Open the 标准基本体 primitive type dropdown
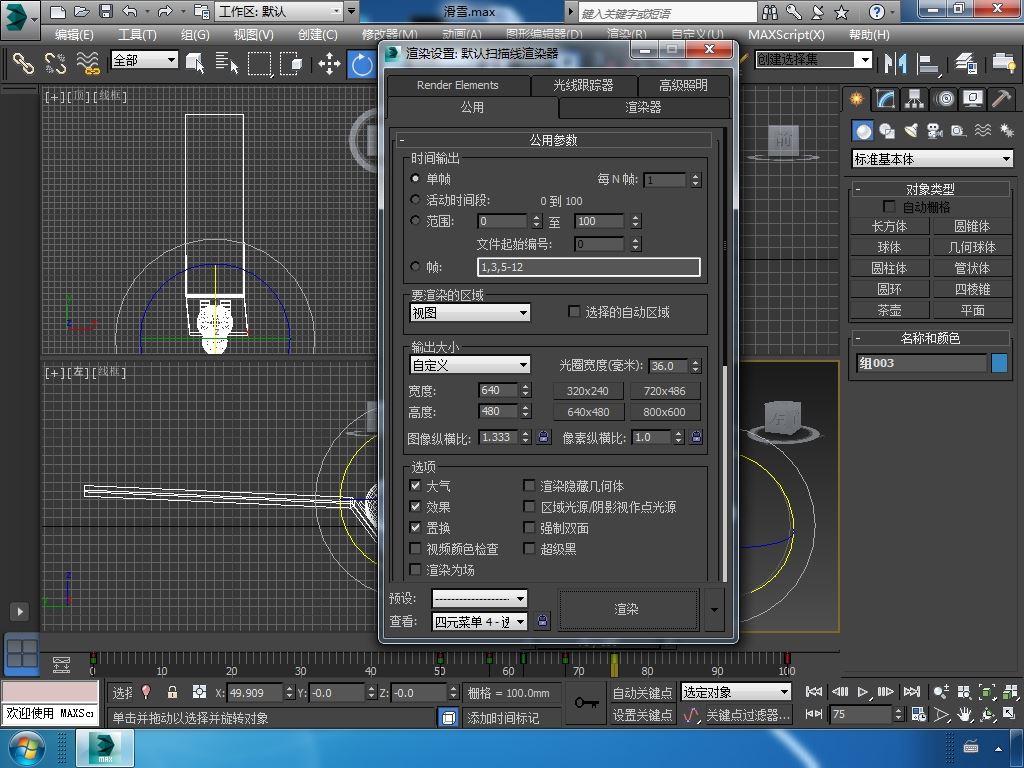The image size is (1024, 768). click(933, 159)
